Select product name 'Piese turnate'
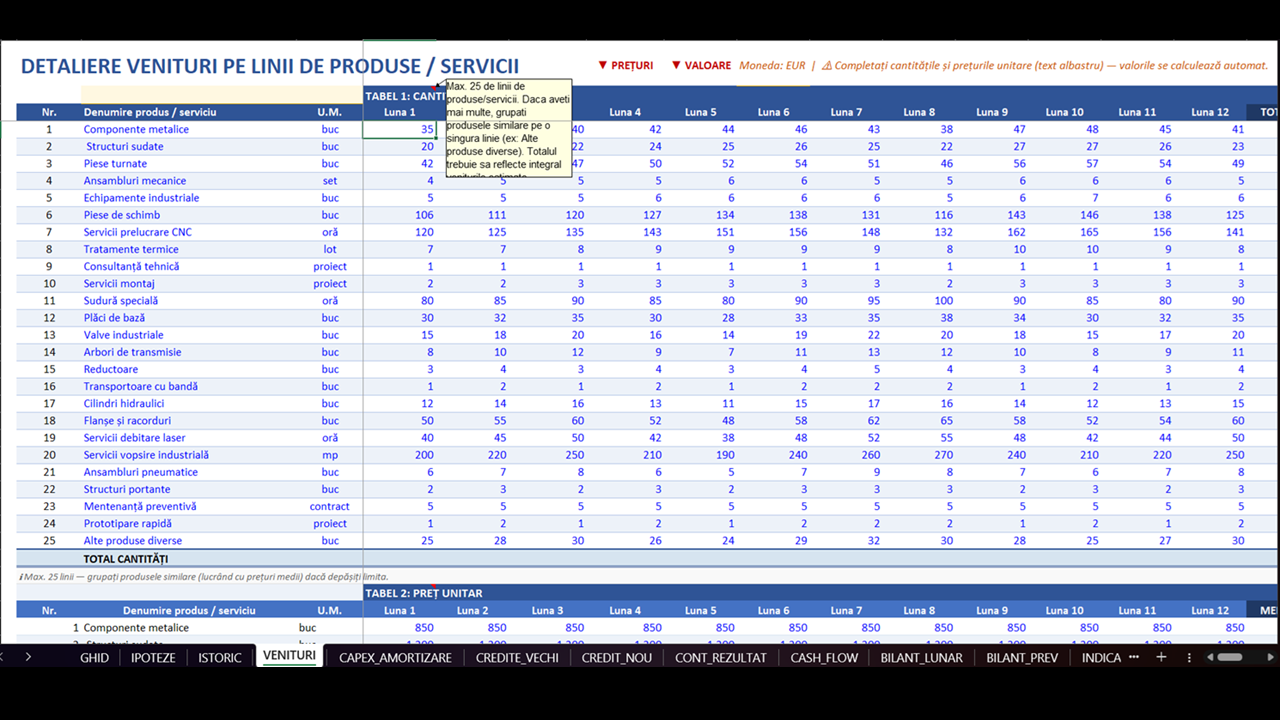The height and width of the screenshot is (720, 1280). (x=115, y=163)
